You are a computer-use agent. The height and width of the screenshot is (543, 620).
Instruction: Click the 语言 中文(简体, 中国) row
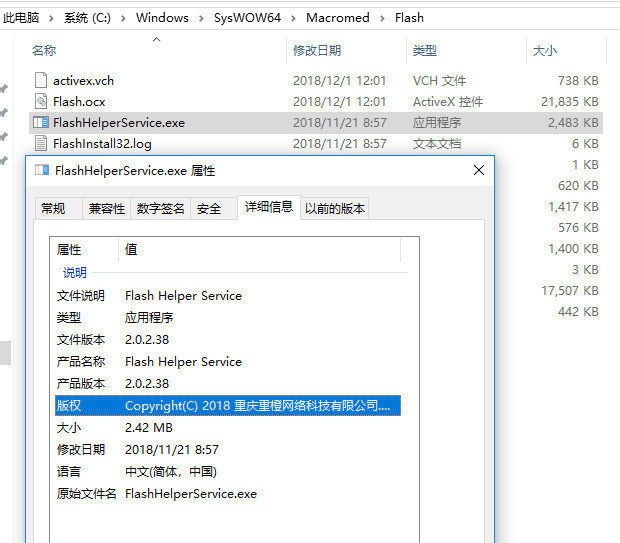pyautogui.click(x=228, y=471)
